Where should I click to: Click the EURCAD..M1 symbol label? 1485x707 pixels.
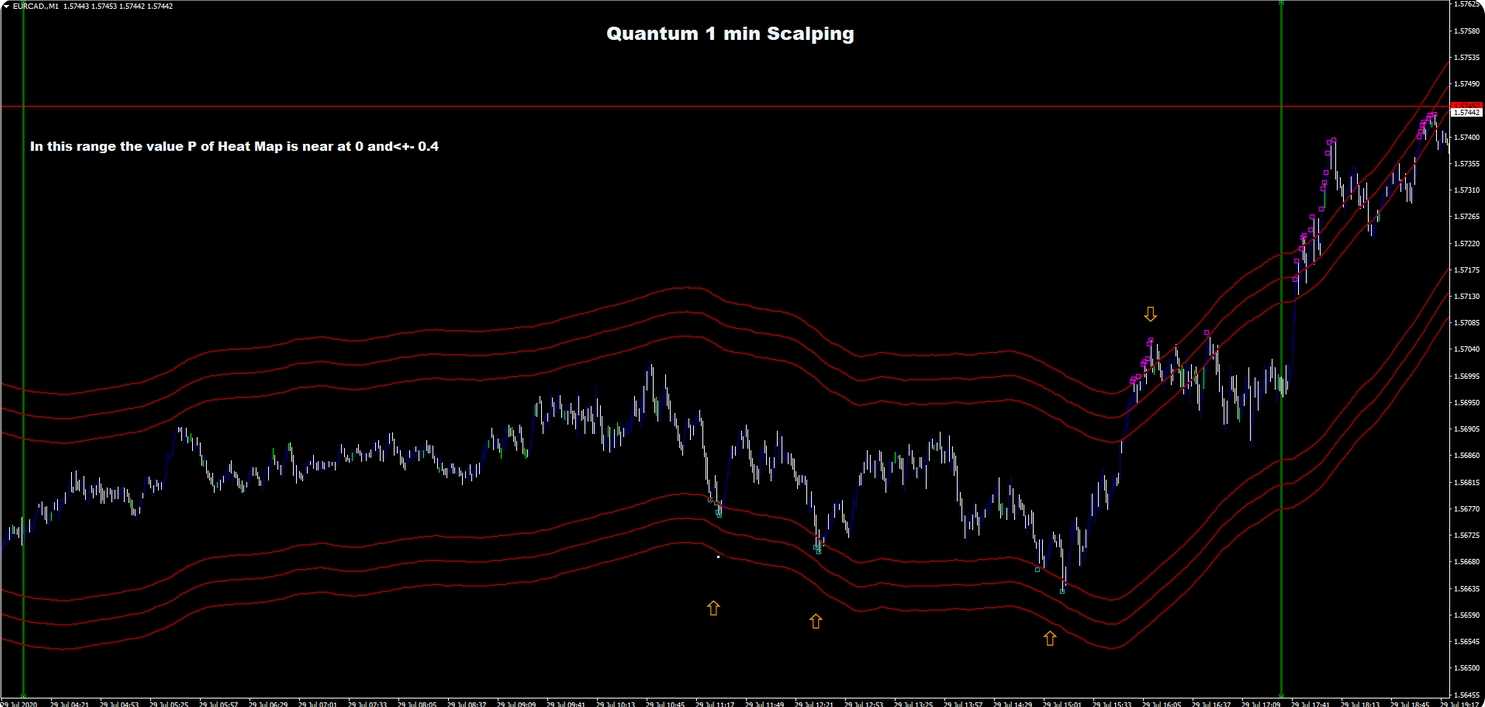pyautogui.click(x=35, y=6)
